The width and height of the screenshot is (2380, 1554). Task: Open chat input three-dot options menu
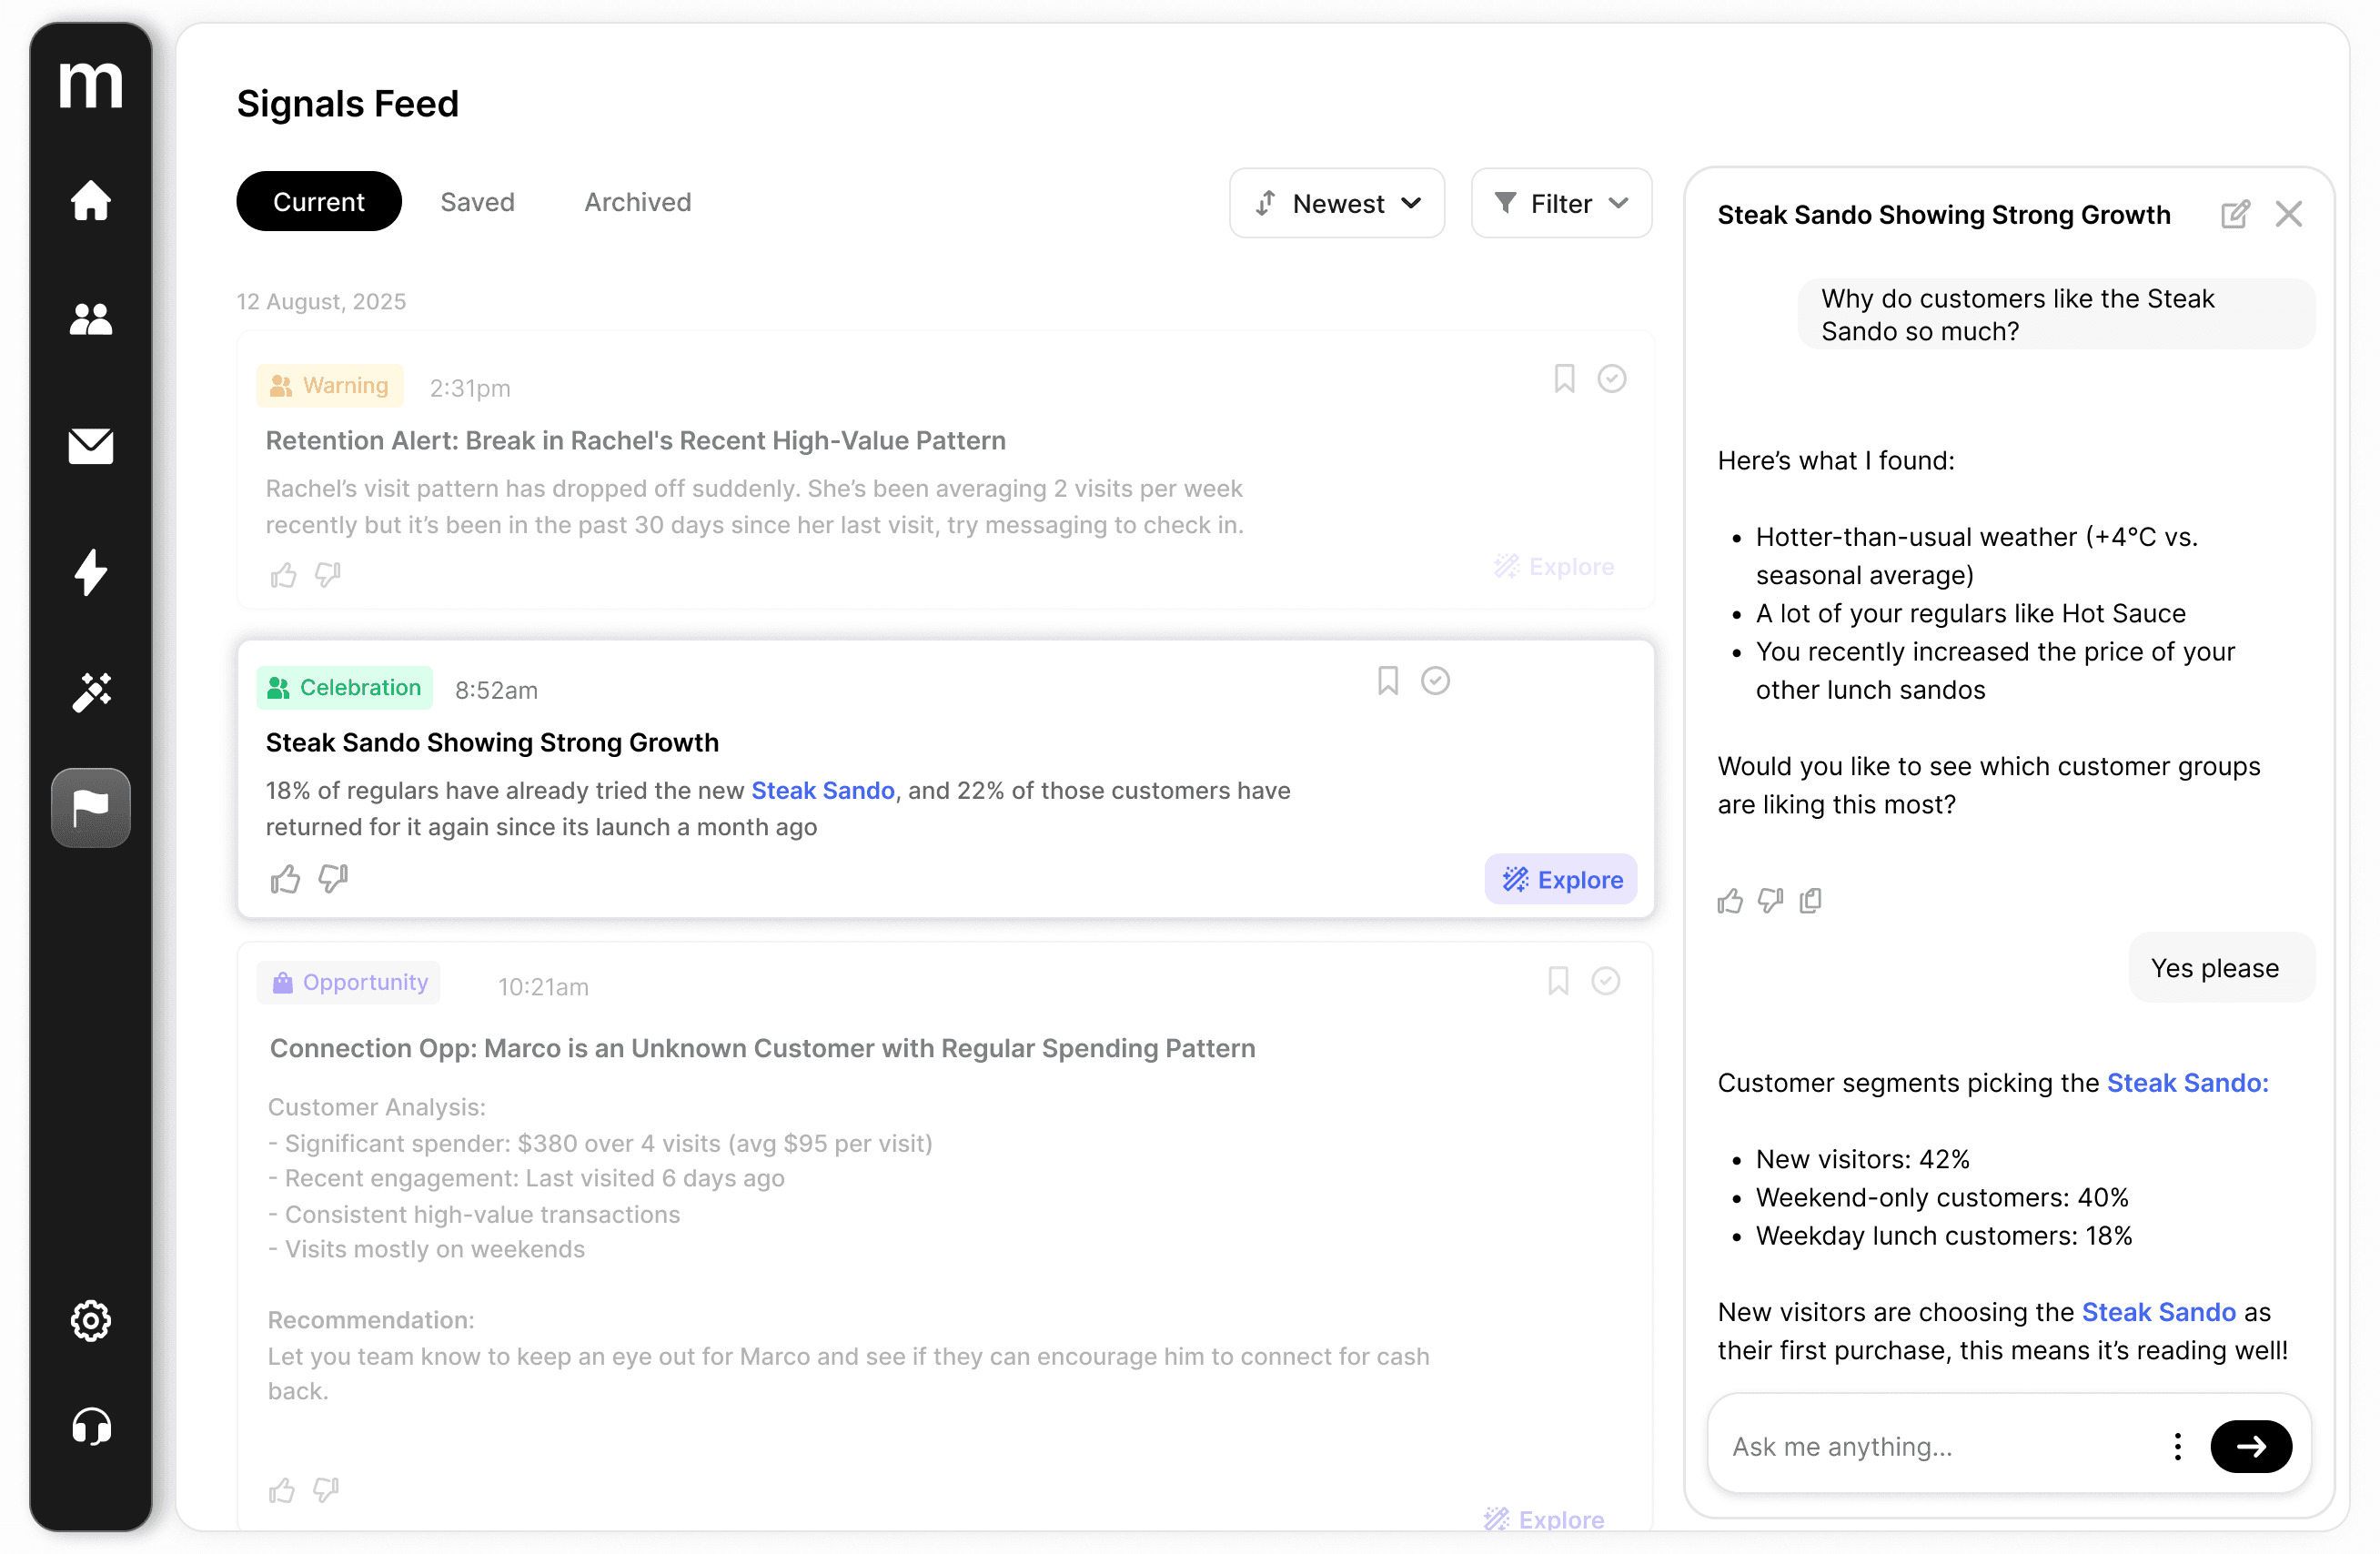pos(2177,1446)
